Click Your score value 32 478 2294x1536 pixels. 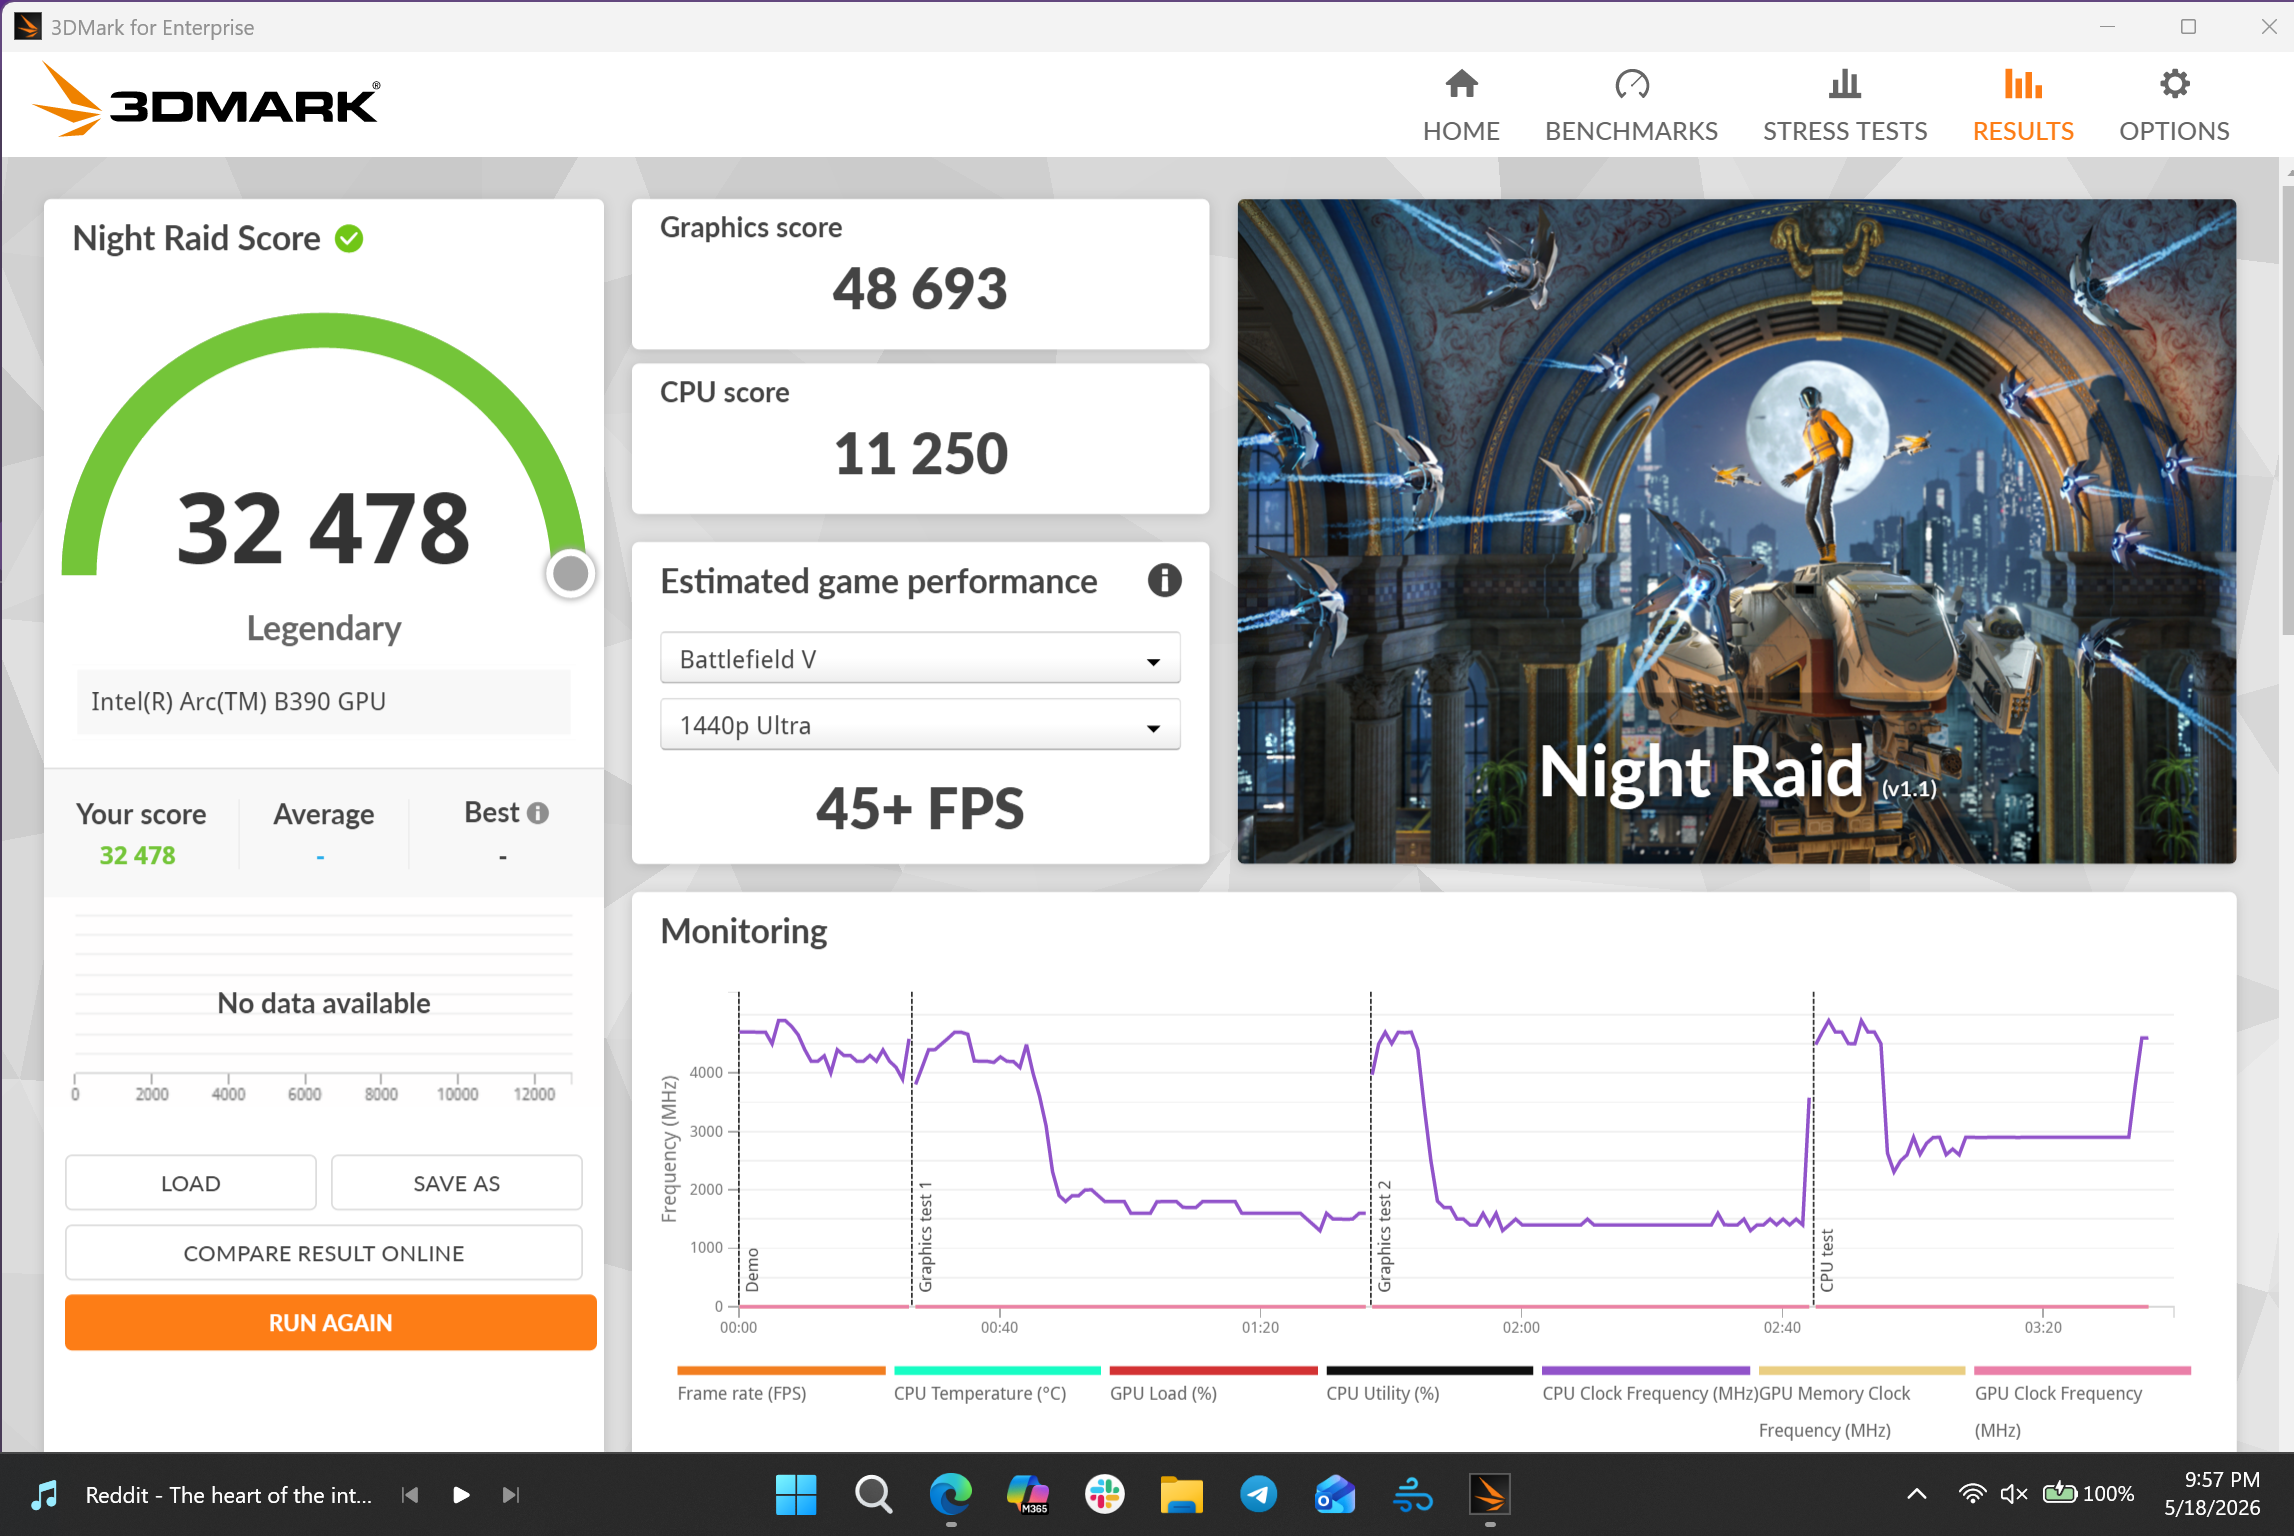point(137,855)
